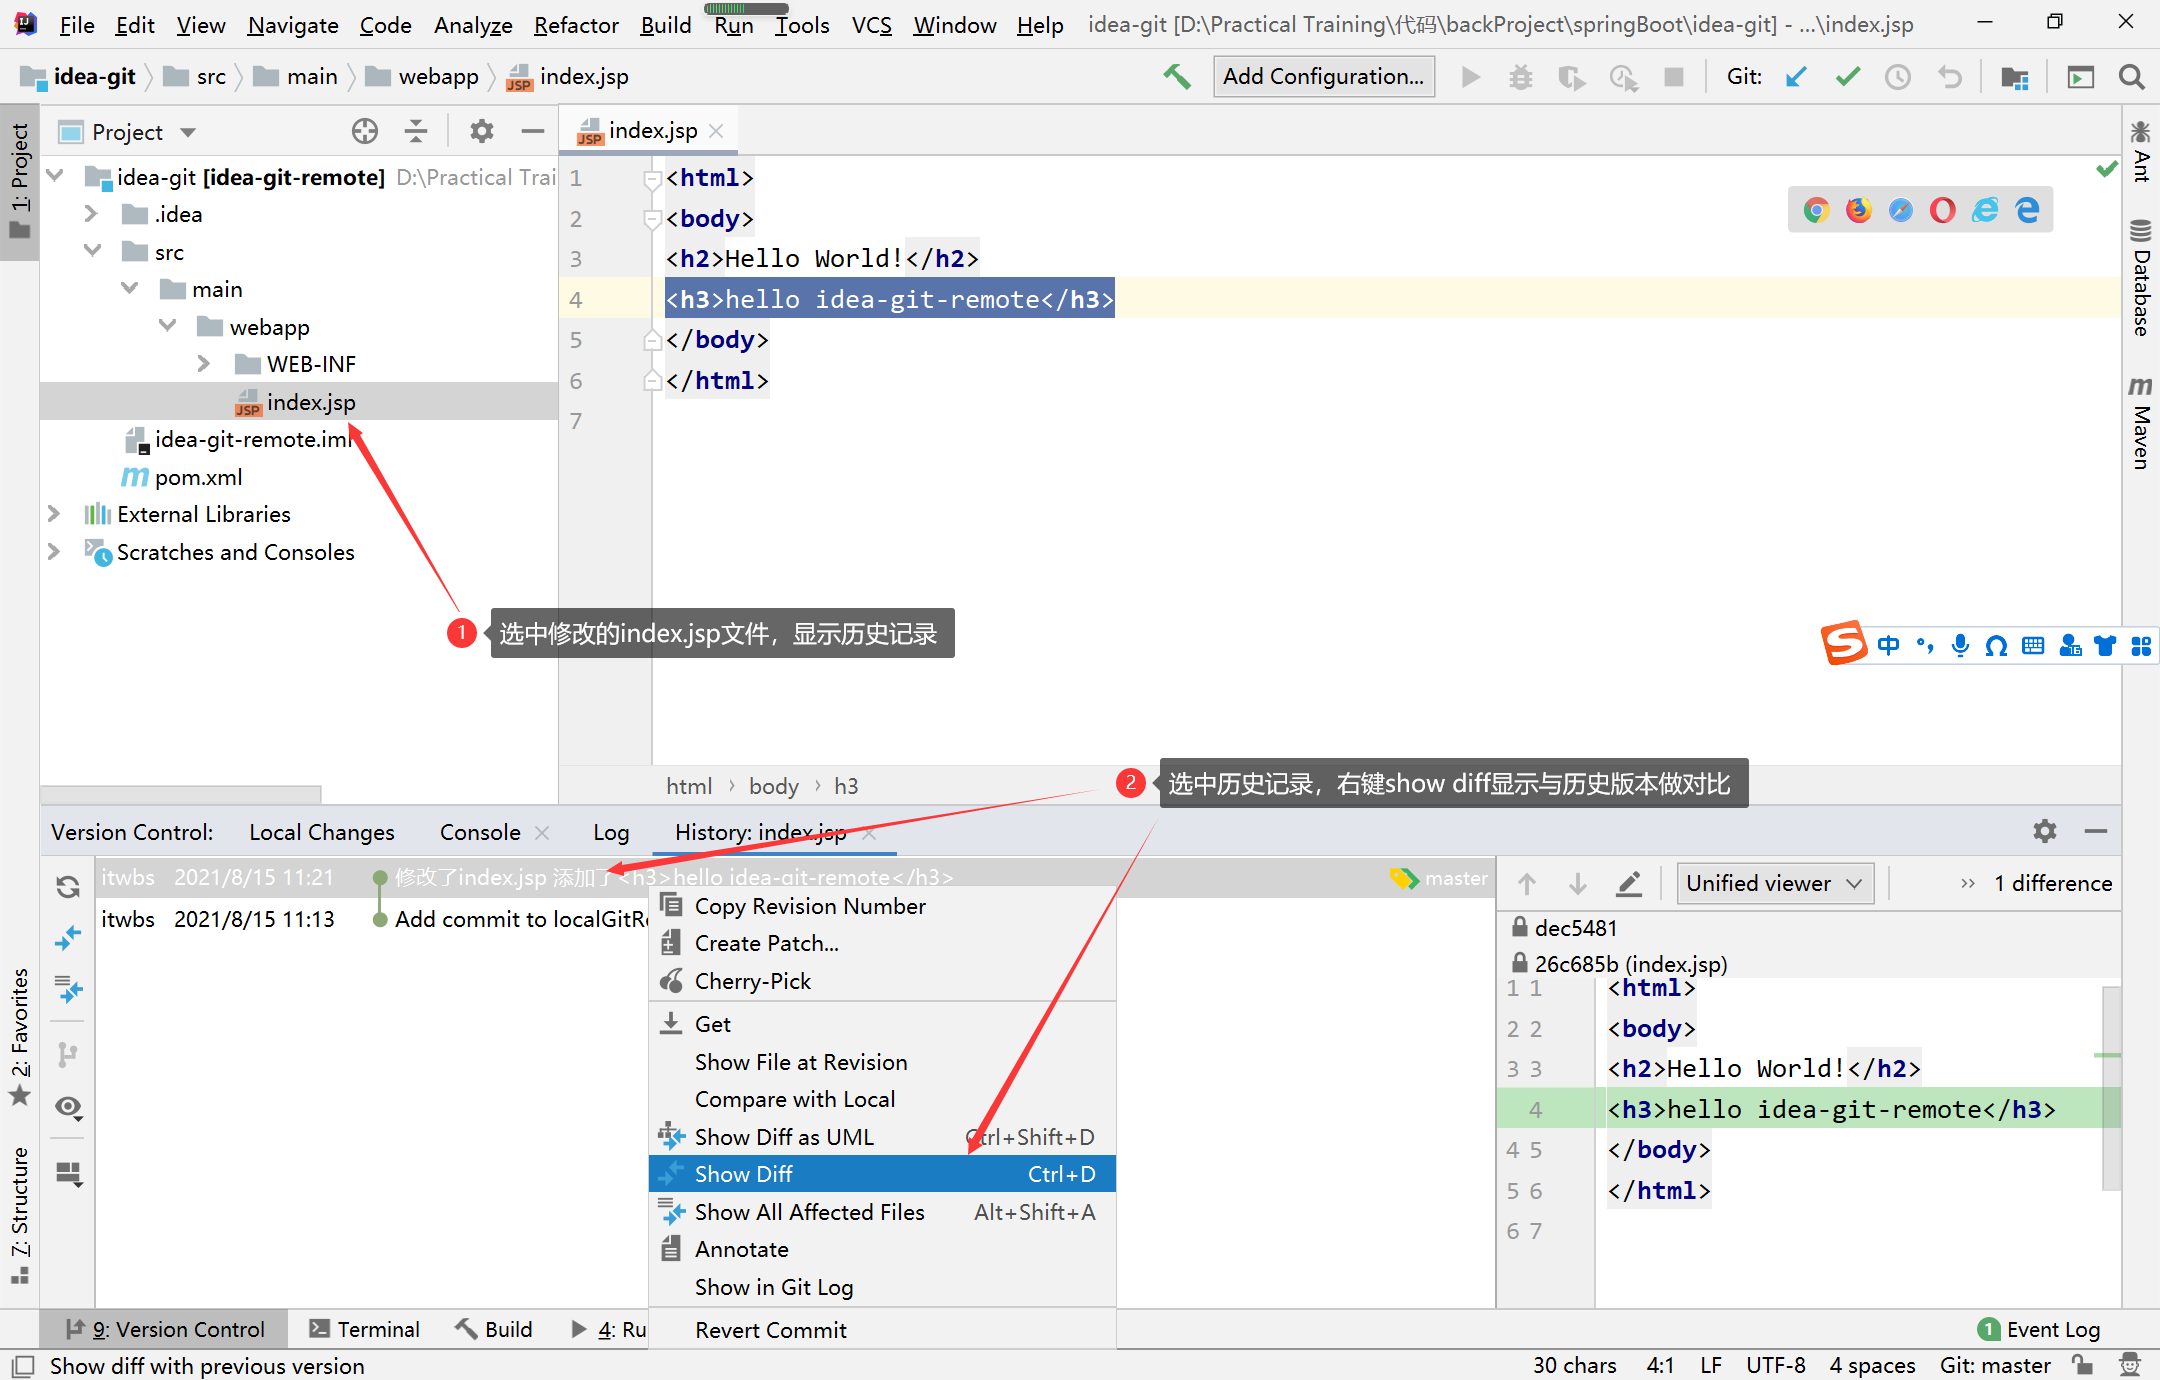Click the Git rollback icon in toolbar
Screen dimensions: 2160x1380
click(x=1949, y=76)
